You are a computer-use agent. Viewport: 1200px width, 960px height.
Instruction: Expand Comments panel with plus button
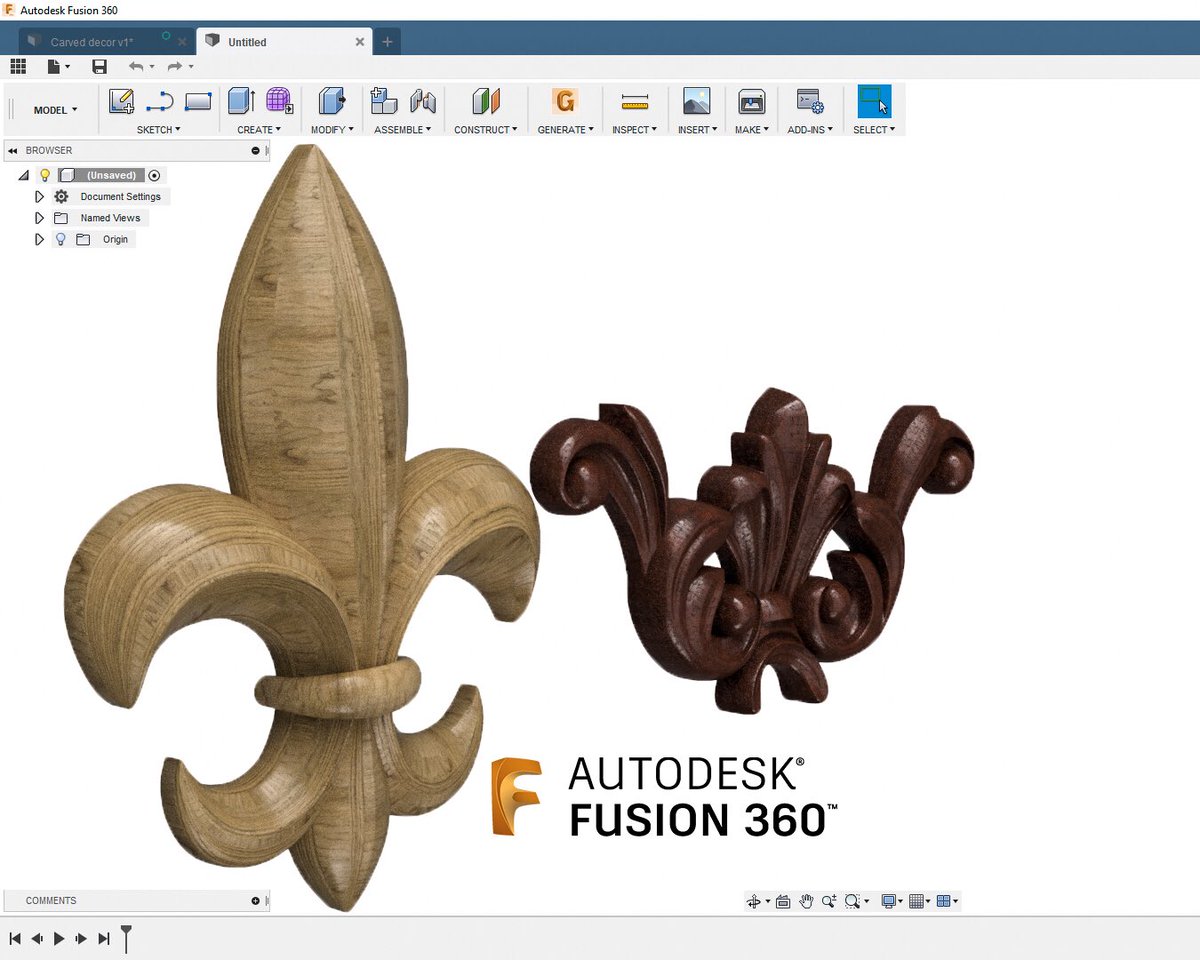[255, 901]
